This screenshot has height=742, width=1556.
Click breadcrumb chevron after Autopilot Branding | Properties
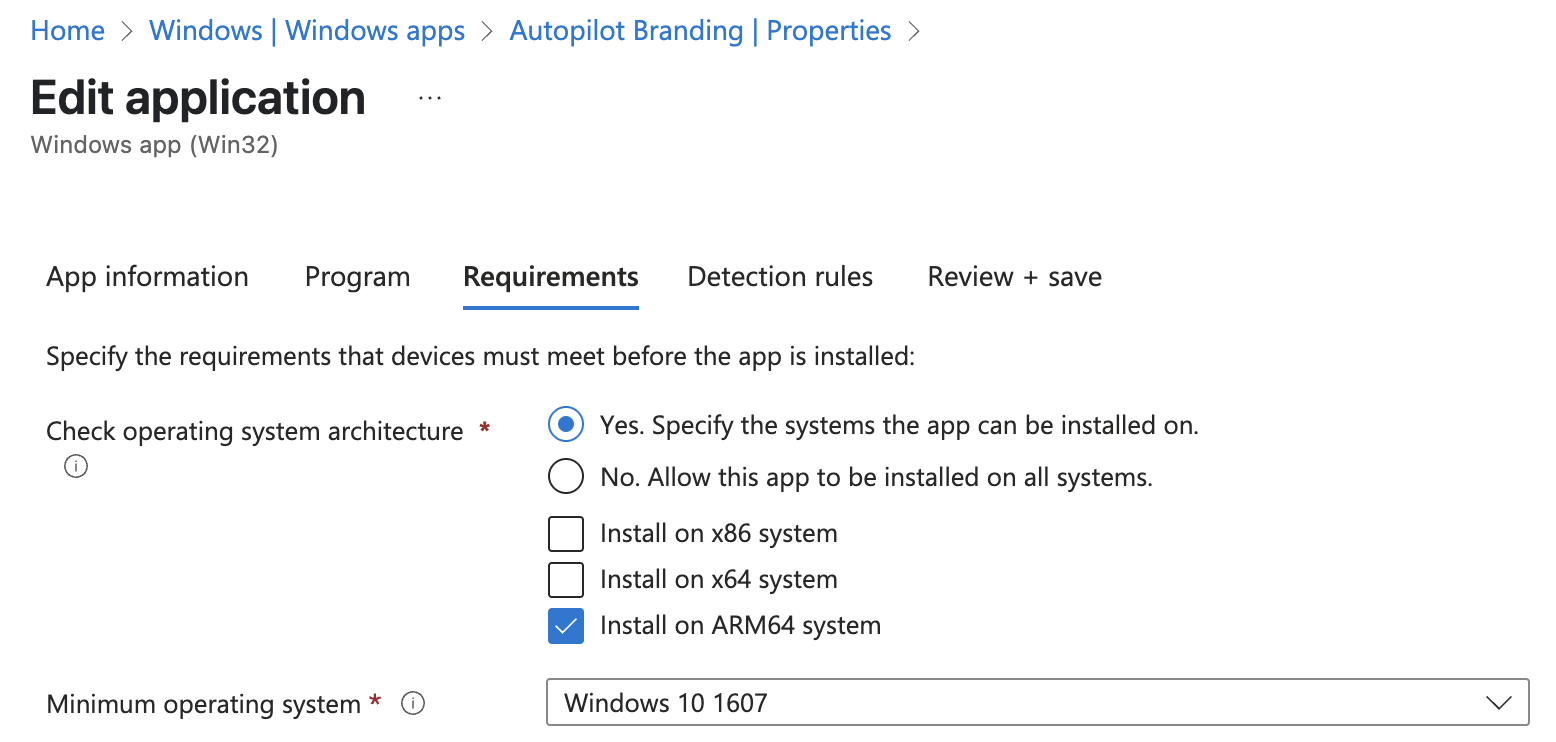click(x=912, y=31)
